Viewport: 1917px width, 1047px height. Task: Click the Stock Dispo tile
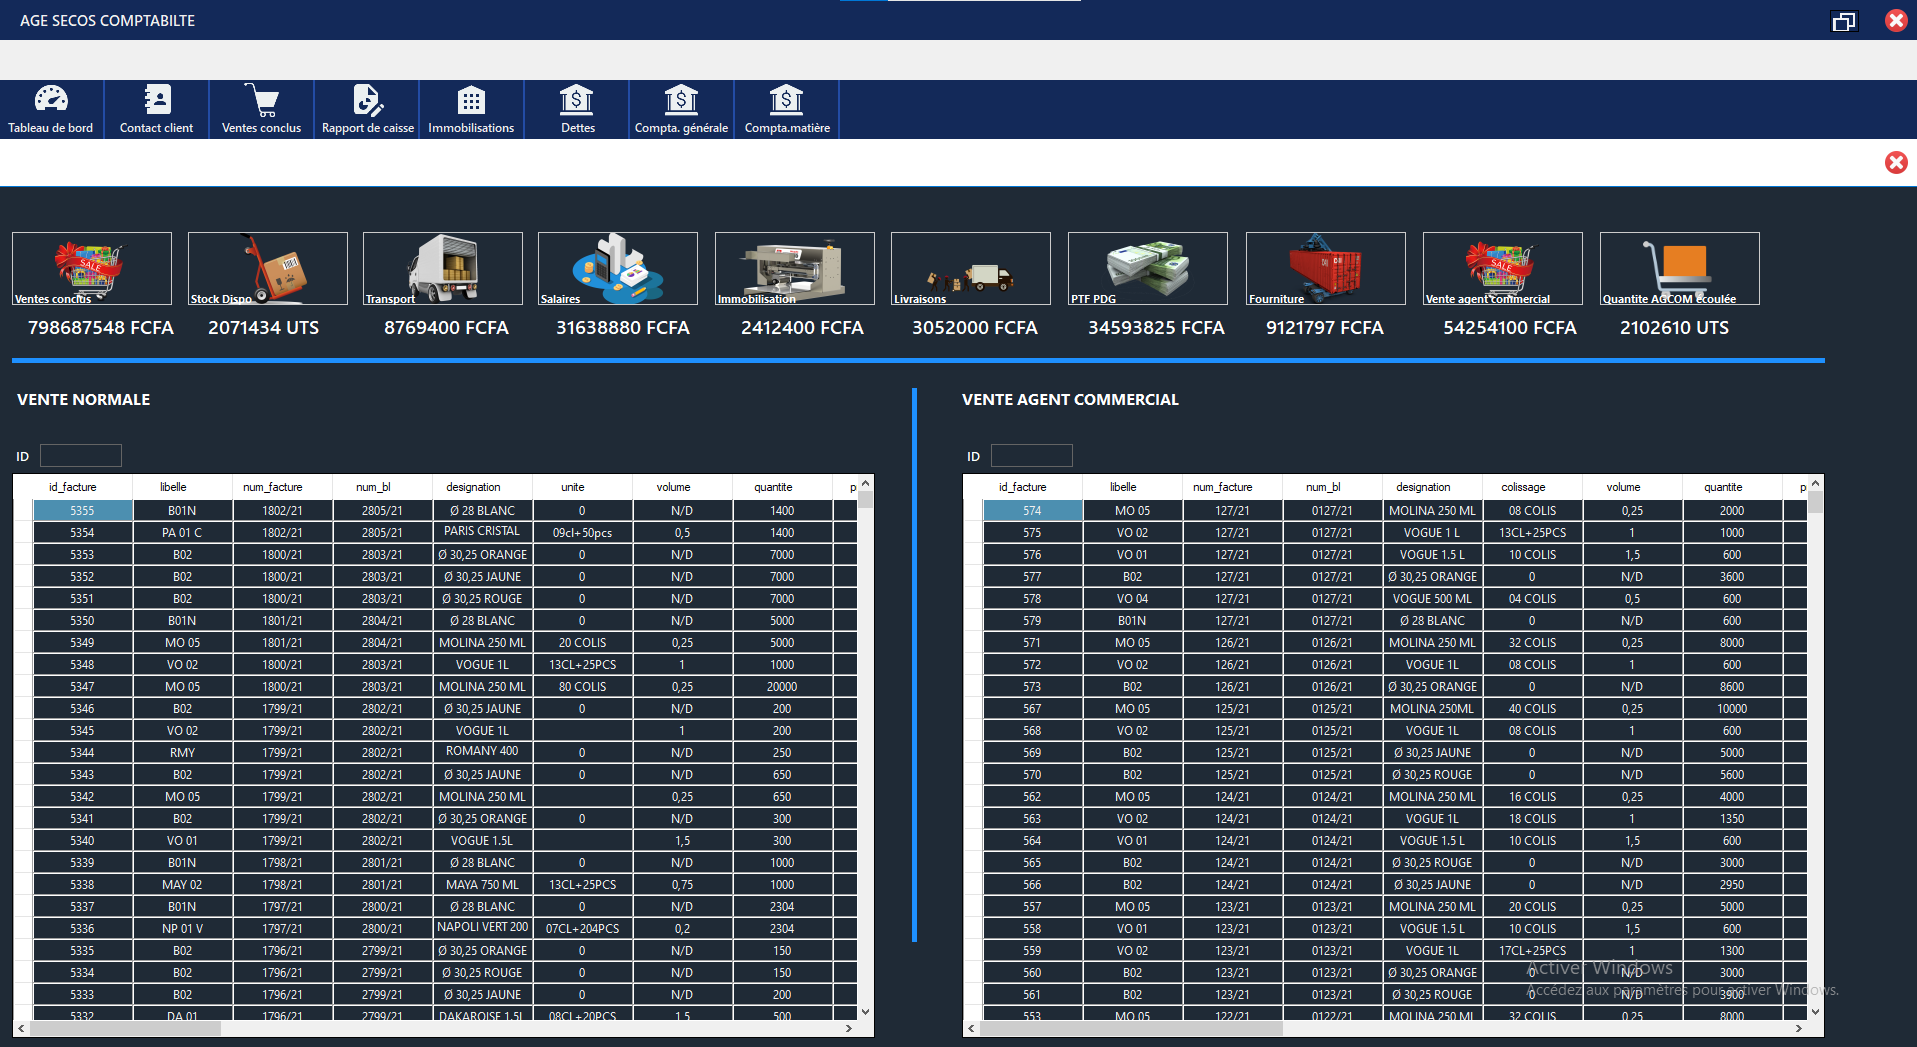(x=267, y=268)
